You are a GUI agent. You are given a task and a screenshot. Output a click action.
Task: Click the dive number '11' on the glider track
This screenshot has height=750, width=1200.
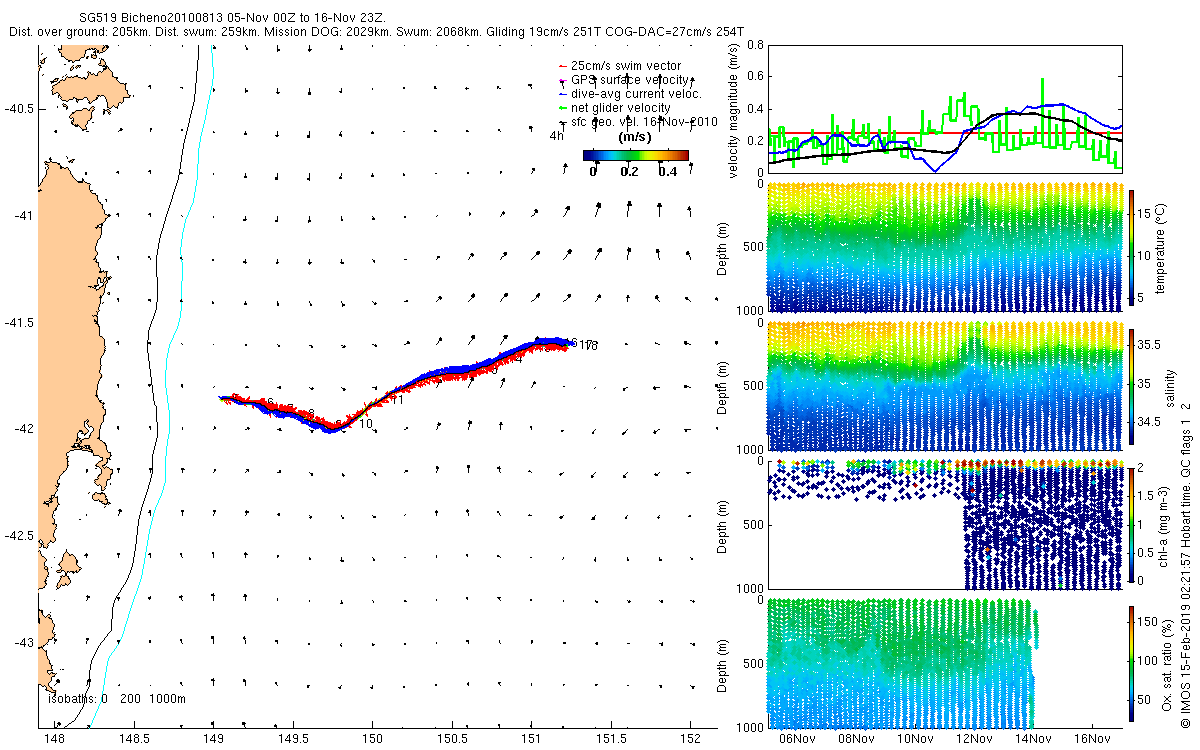pyautogui.click(x=397, y=401)
